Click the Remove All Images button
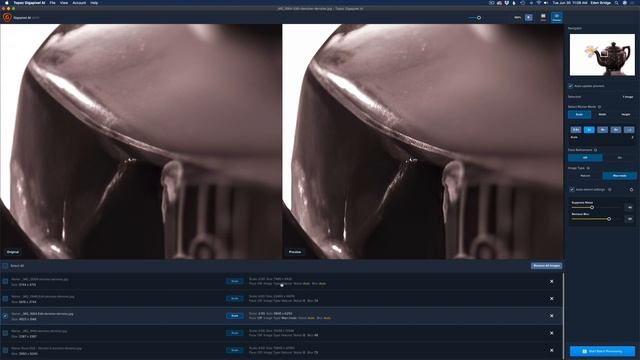Image resolution: width=640 pixels, height=360 pixels. pyautogui.click(x=547, y=266)
